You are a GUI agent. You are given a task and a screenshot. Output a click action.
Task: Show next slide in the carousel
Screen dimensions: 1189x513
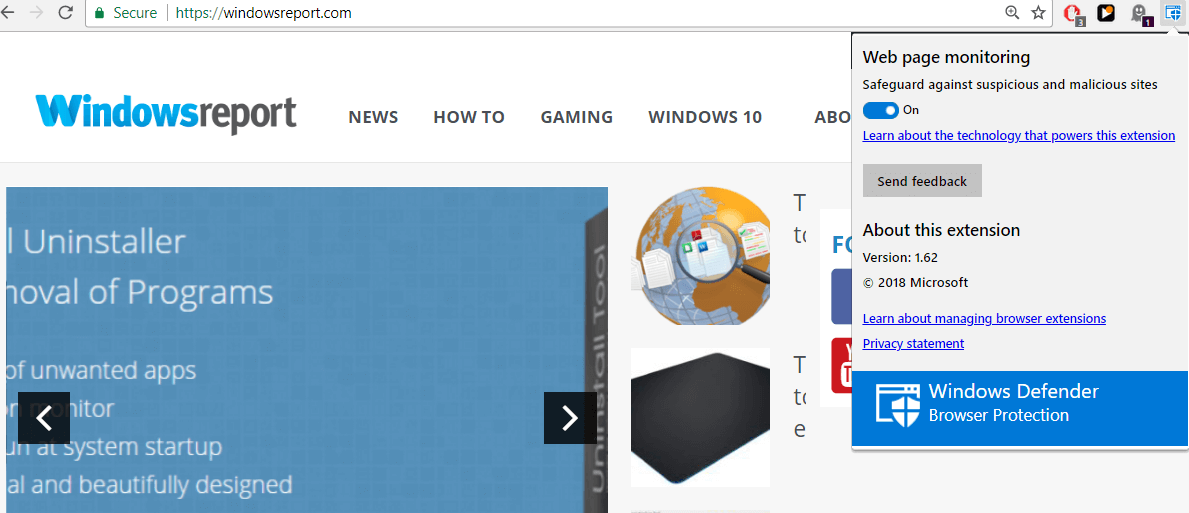[x=569, y=418]
